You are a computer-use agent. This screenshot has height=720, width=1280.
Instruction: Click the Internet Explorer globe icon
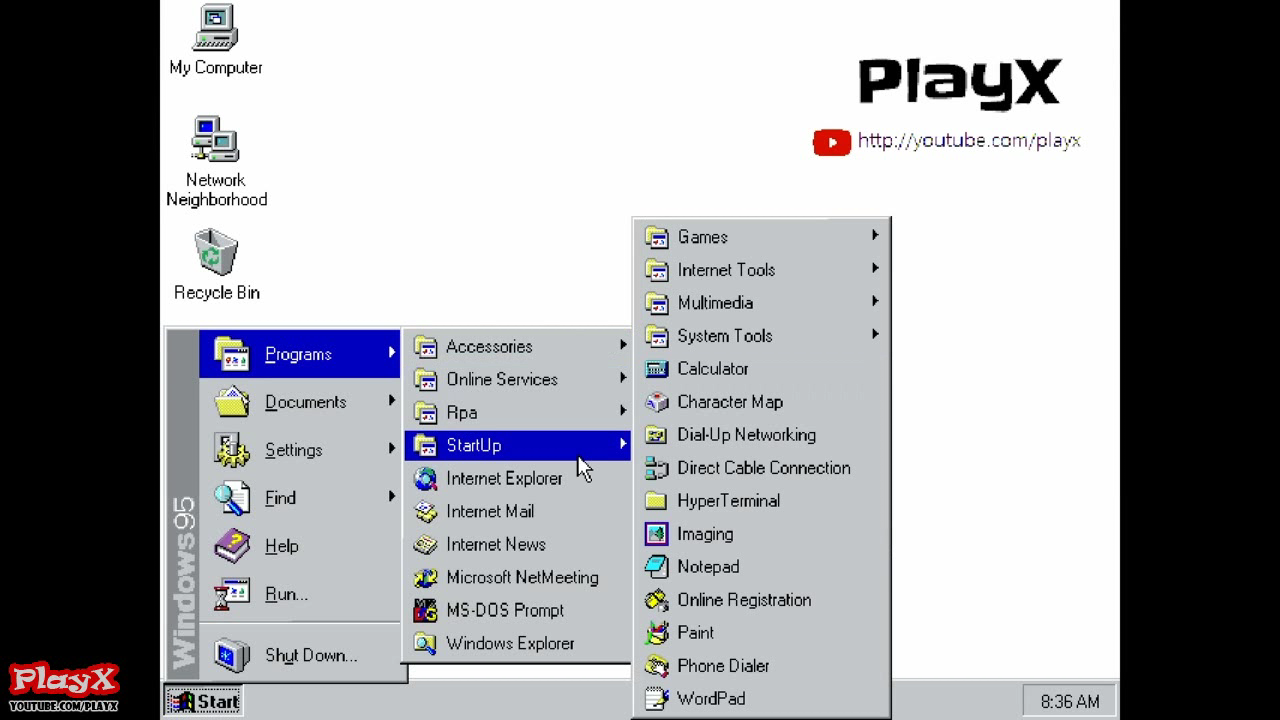[x=425, y=478]
